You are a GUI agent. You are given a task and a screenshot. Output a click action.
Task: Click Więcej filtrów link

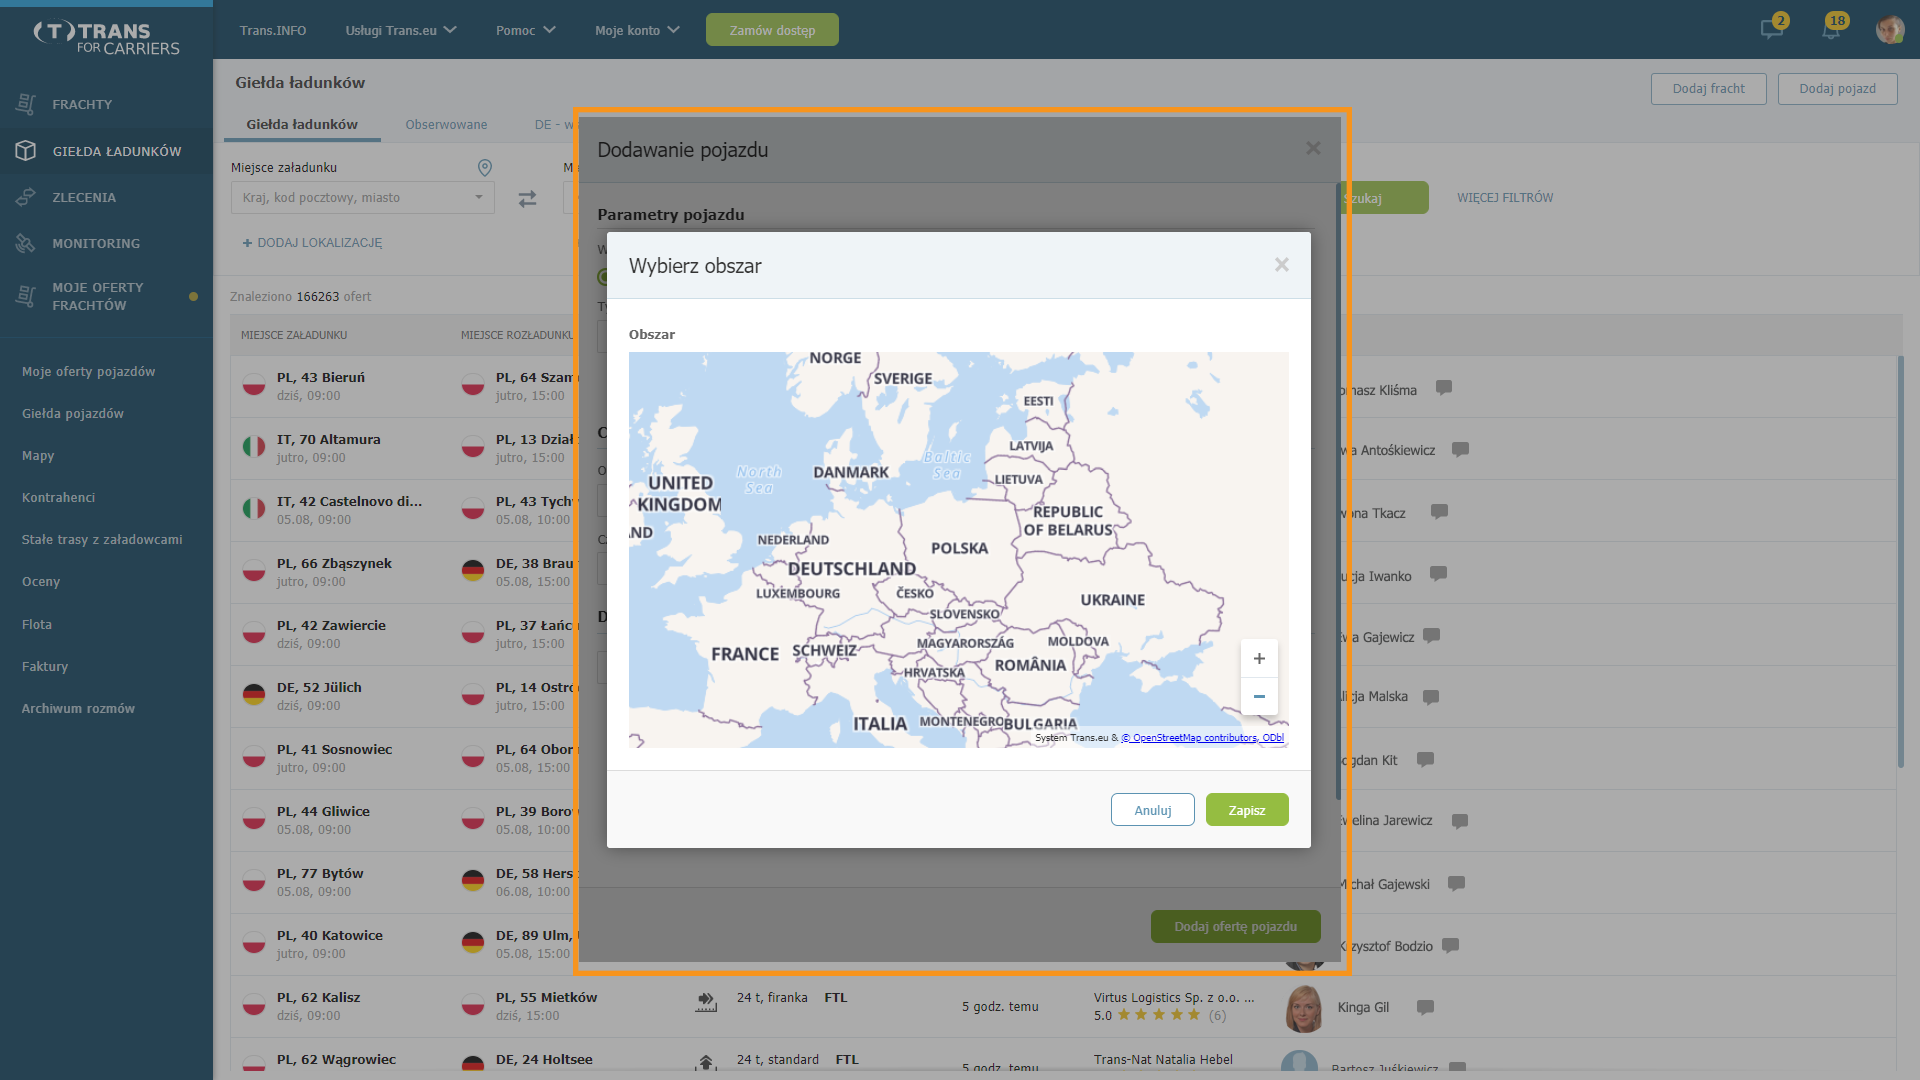(1505, 198)
